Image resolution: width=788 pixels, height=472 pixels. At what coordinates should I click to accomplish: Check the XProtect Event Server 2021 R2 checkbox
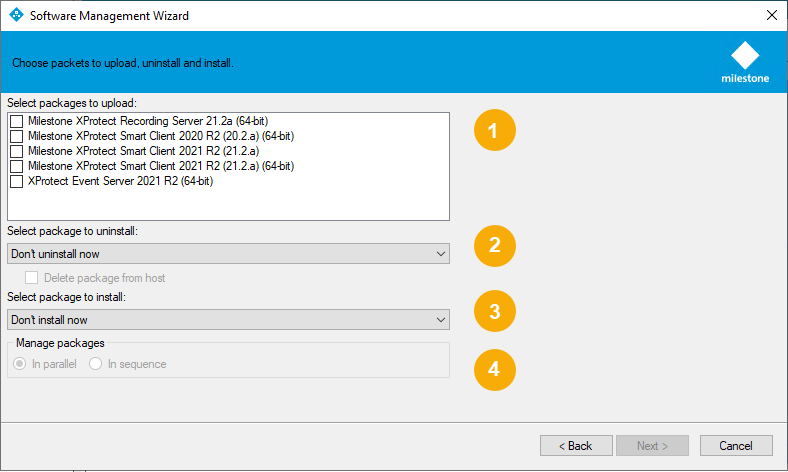coord(17,181)
